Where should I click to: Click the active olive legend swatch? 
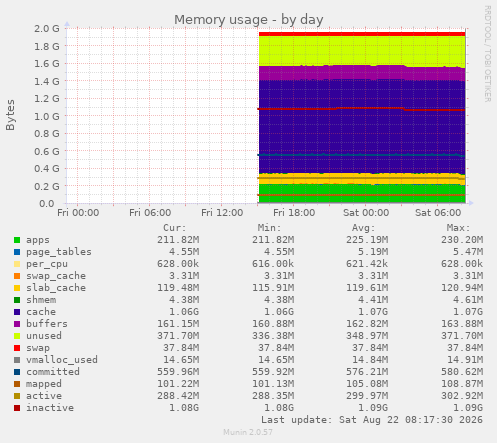point(17,396)
